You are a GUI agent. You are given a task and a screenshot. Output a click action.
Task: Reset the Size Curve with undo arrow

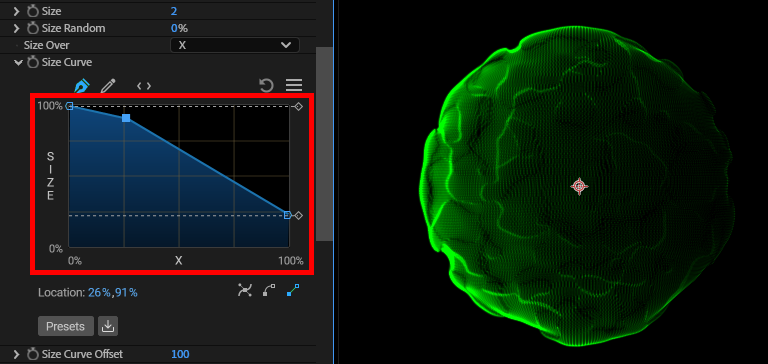tap(266, 86)
